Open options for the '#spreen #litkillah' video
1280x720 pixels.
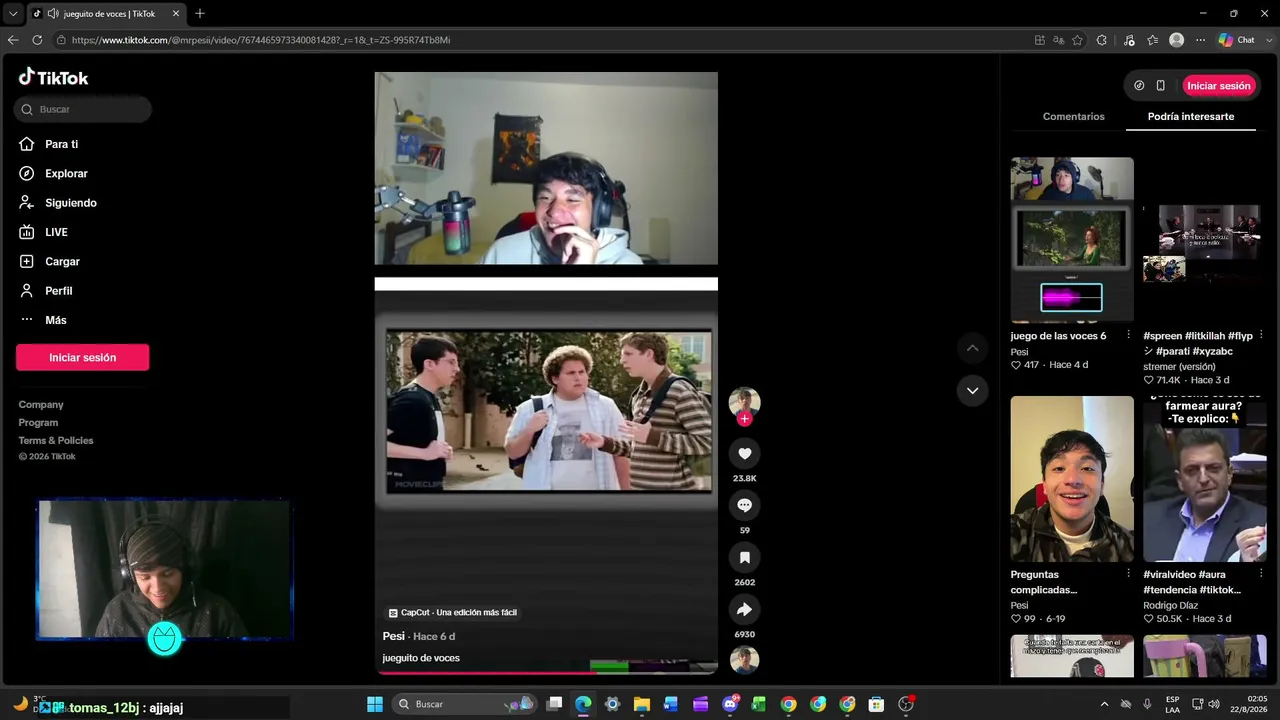[1261, 335]
